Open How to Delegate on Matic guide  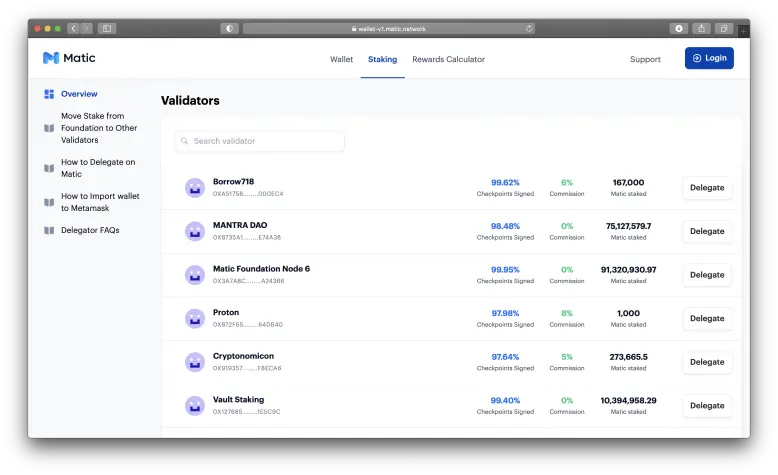[x=98, y=168]
